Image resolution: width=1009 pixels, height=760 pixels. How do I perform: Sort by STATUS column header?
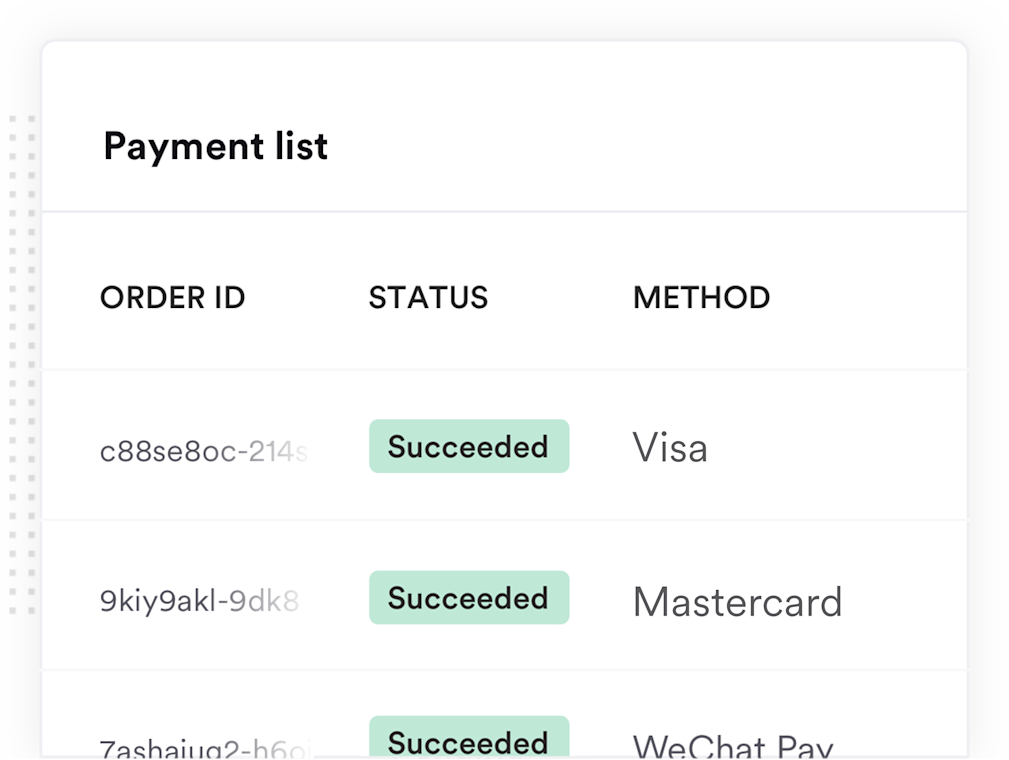pos(428,298)
